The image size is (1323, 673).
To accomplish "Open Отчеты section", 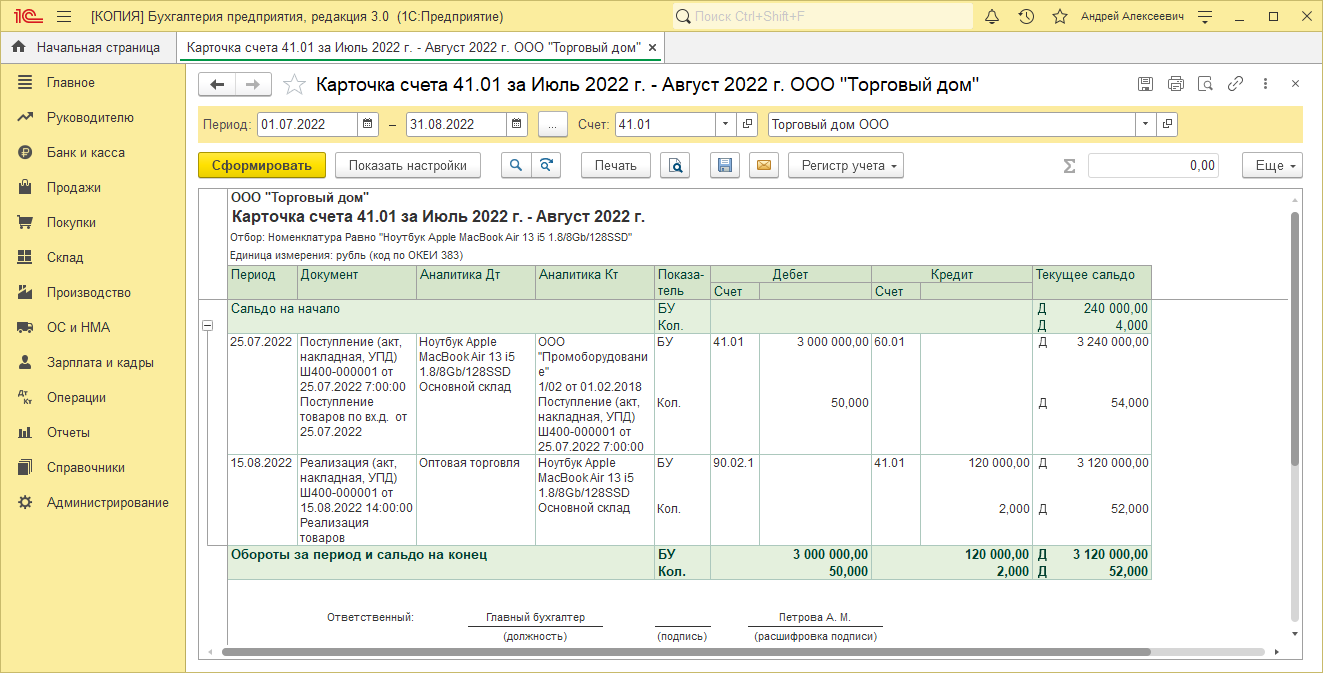I will tap(93, 432).
